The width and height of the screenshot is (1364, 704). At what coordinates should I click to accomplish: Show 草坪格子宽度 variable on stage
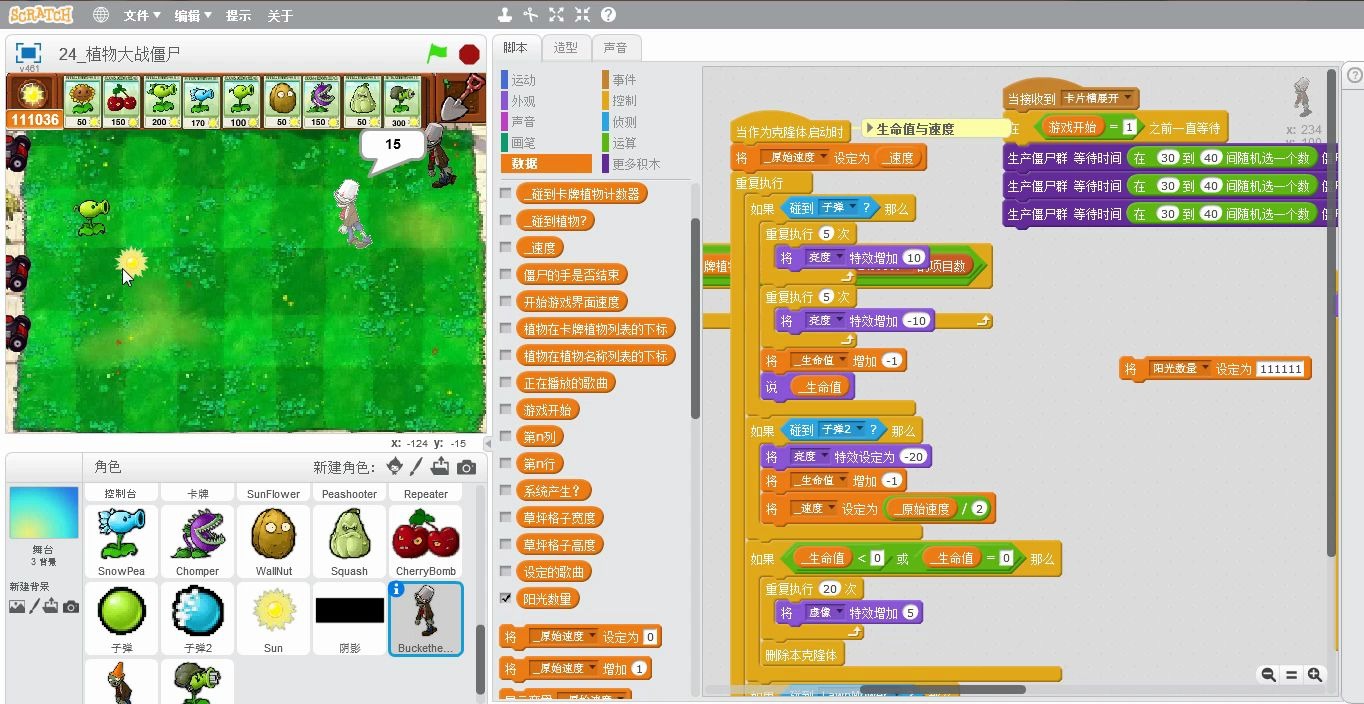click(x=506, y=517)
